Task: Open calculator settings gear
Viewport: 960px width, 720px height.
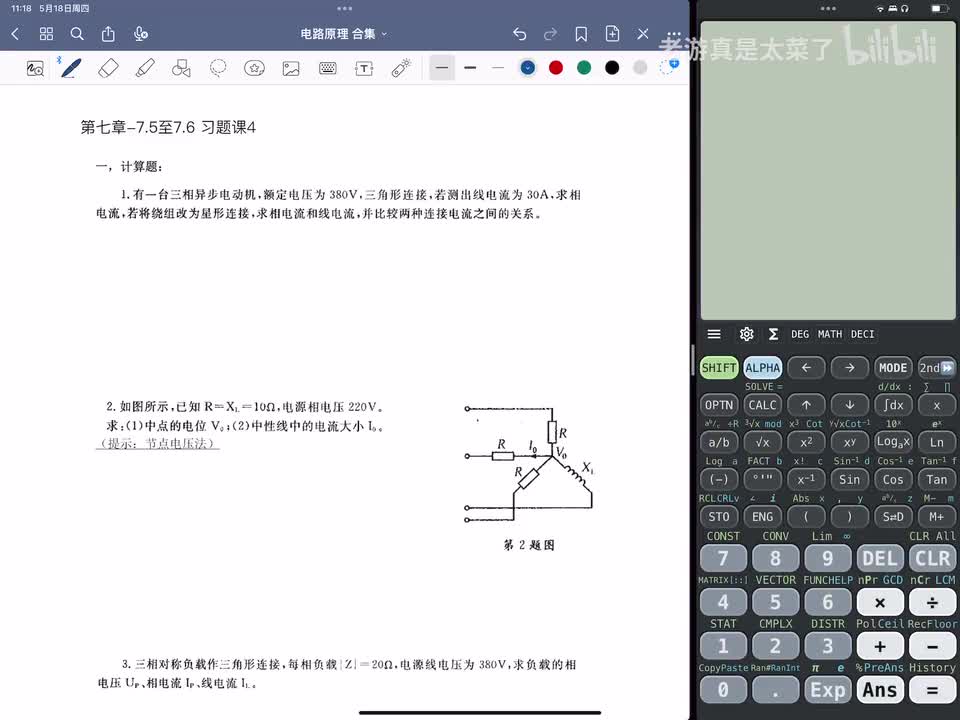Action: point(746,334)
